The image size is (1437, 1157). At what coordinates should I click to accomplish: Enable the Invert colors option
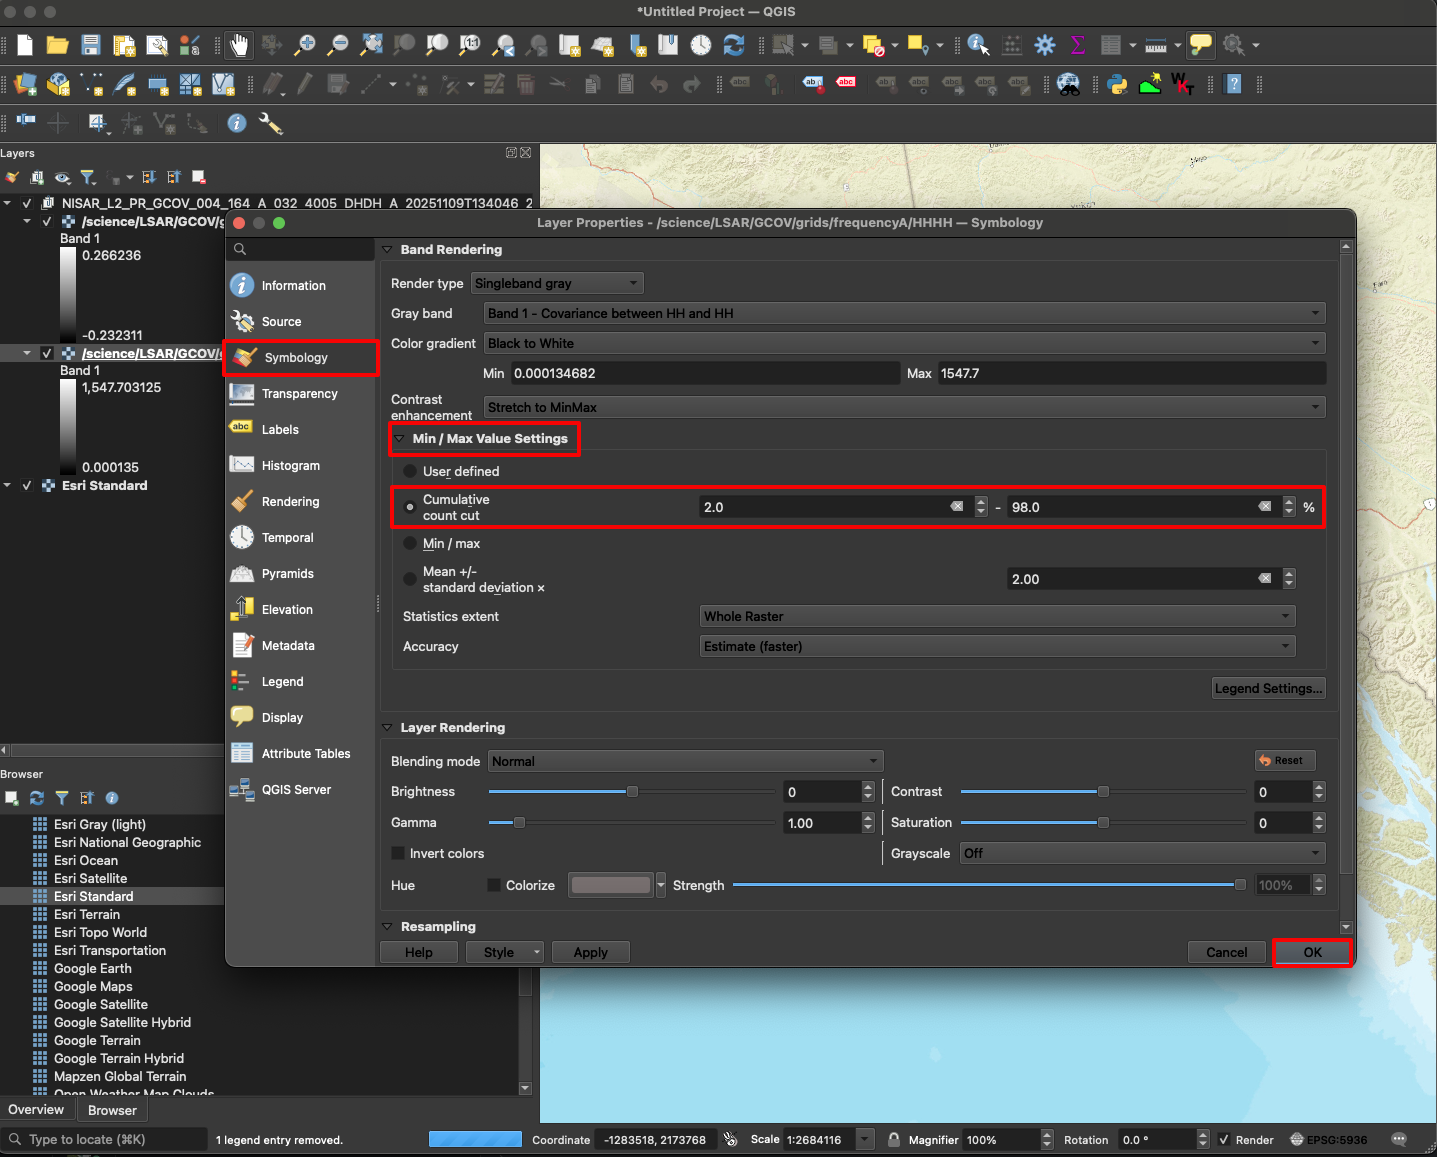pyautogui.click(x=397, y=853)
